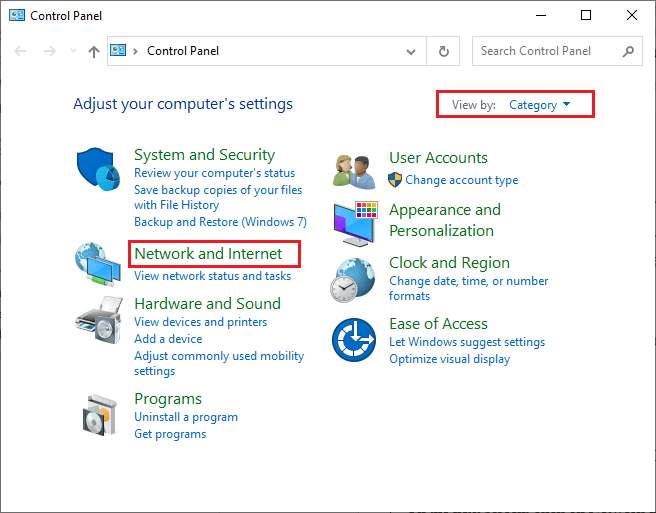656x513 pixels.
Task: Open Clock and Region category
Action: pos(449,263)
